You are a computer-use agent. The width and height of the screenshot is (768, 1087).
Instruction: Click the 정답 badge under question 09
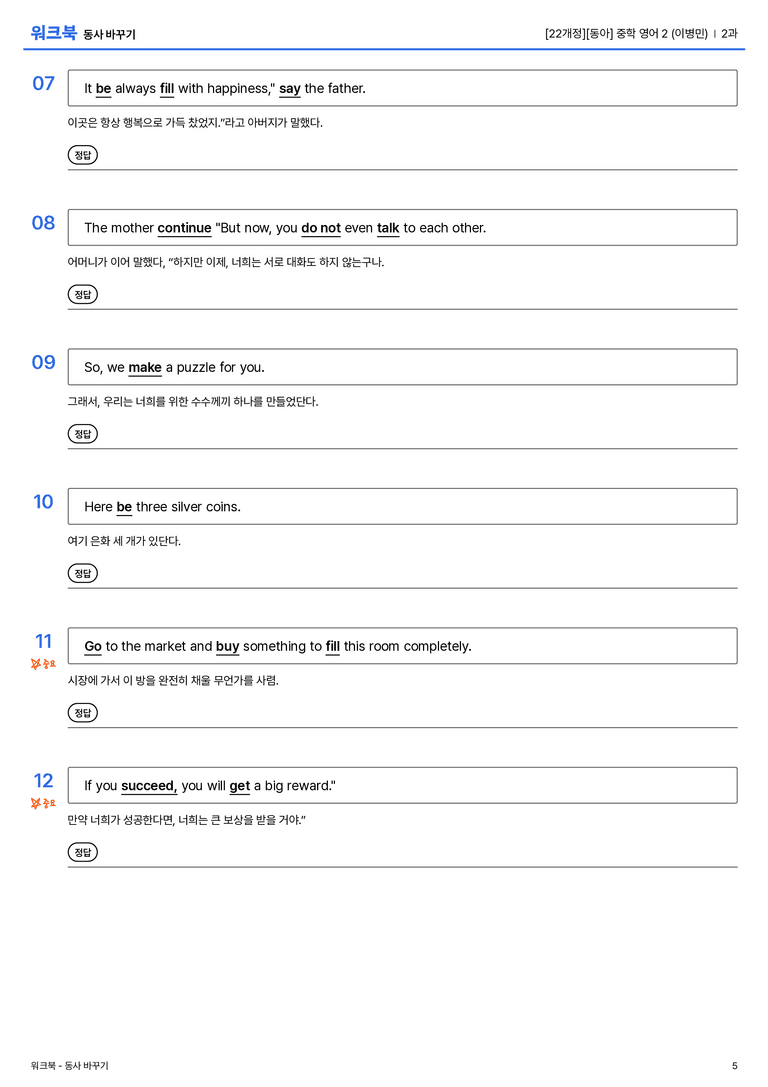[x=82, y=433]
